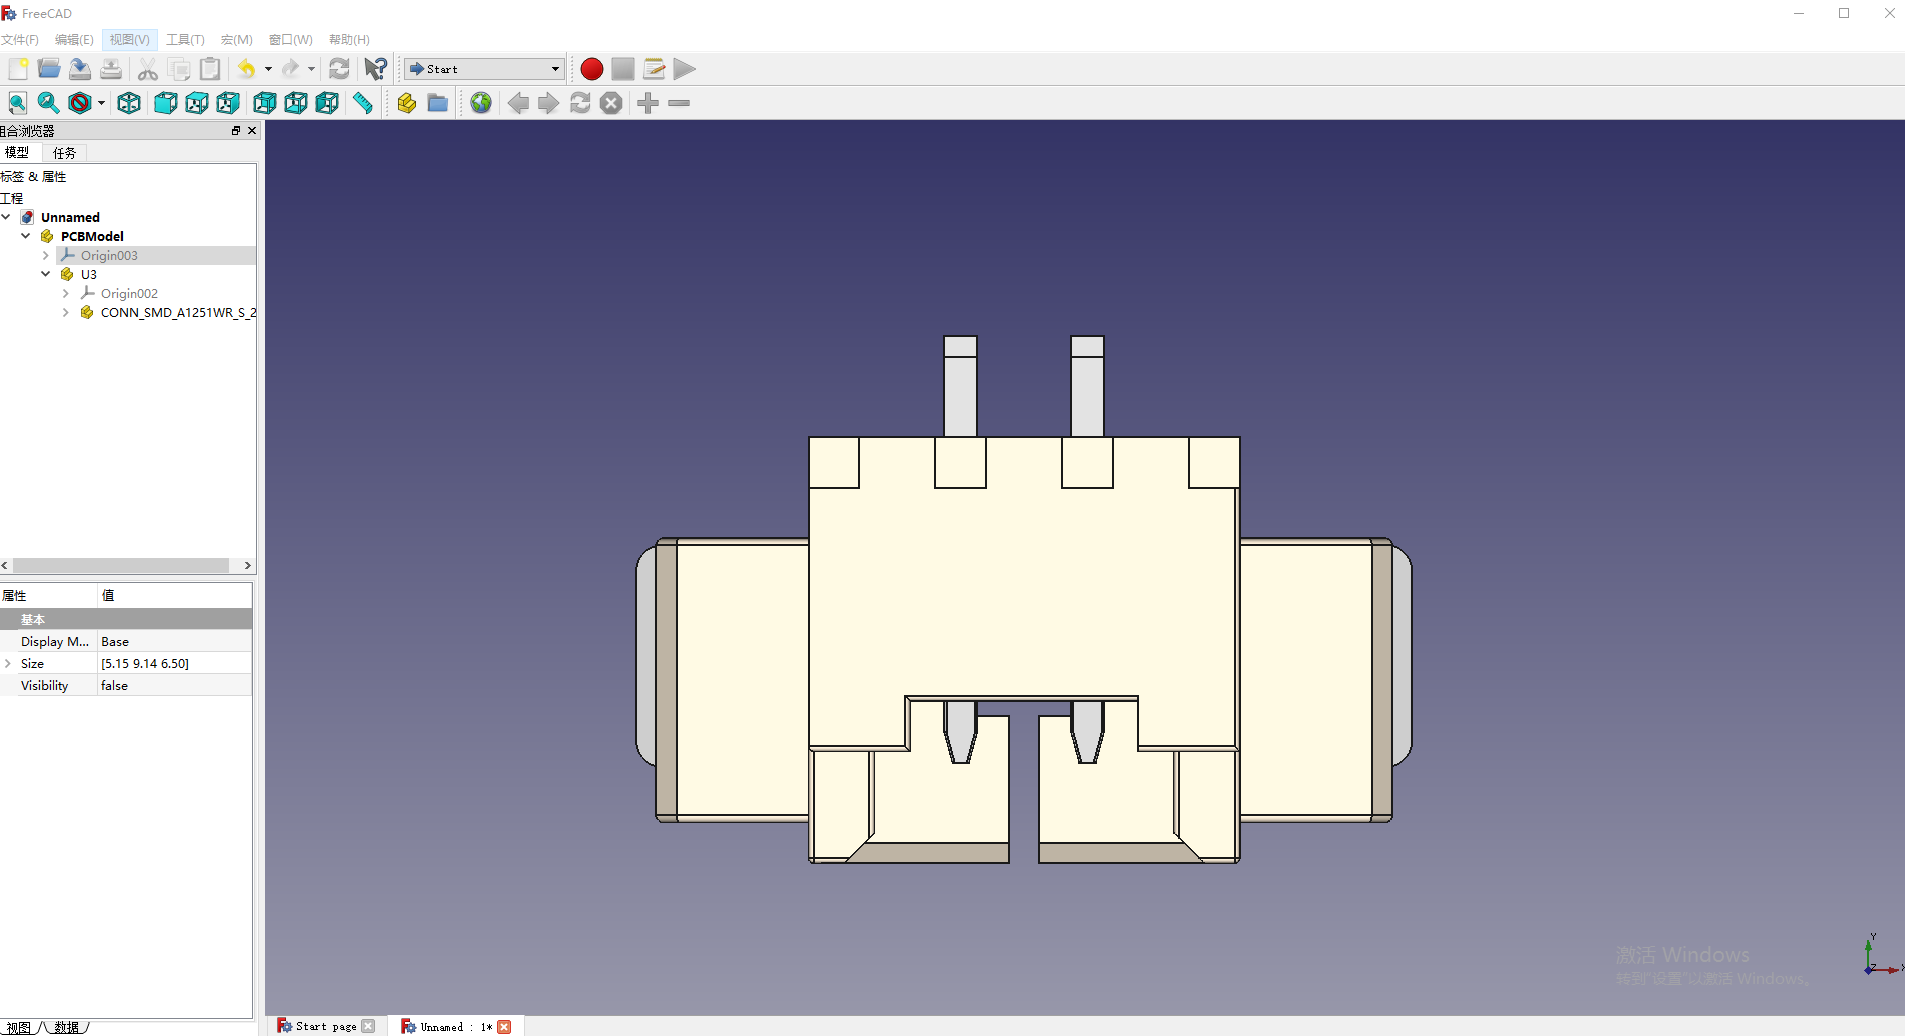The image size is (1905, 1036).
Task: Click the draw style icon
Action: click(x=80, y=103)
